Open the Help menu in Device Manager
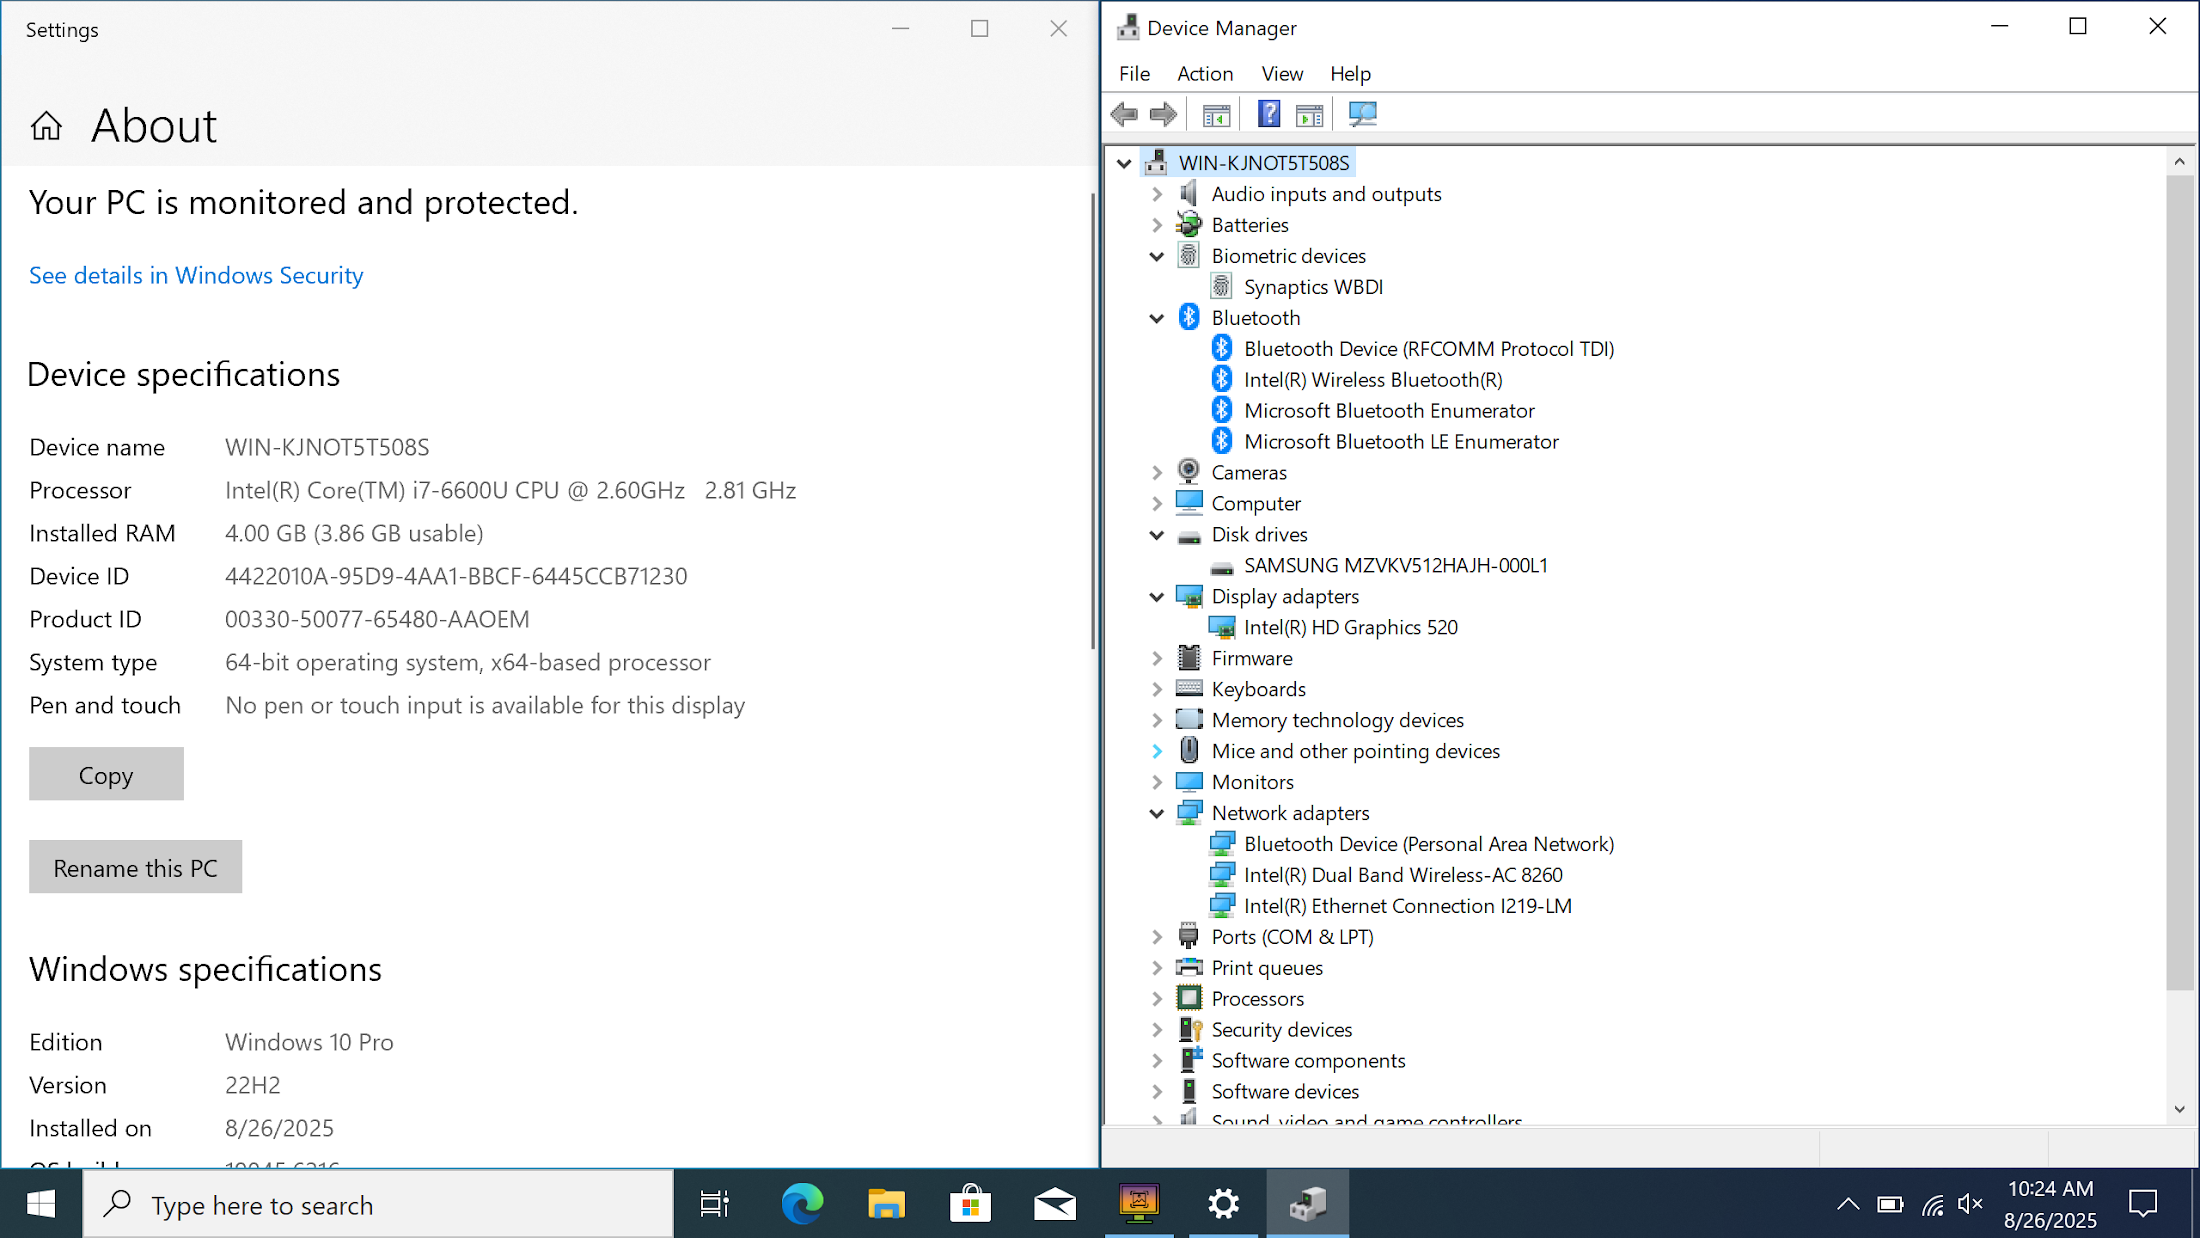The height and width of the screenshot is (1238, 2200). (x=1350, y=73)
